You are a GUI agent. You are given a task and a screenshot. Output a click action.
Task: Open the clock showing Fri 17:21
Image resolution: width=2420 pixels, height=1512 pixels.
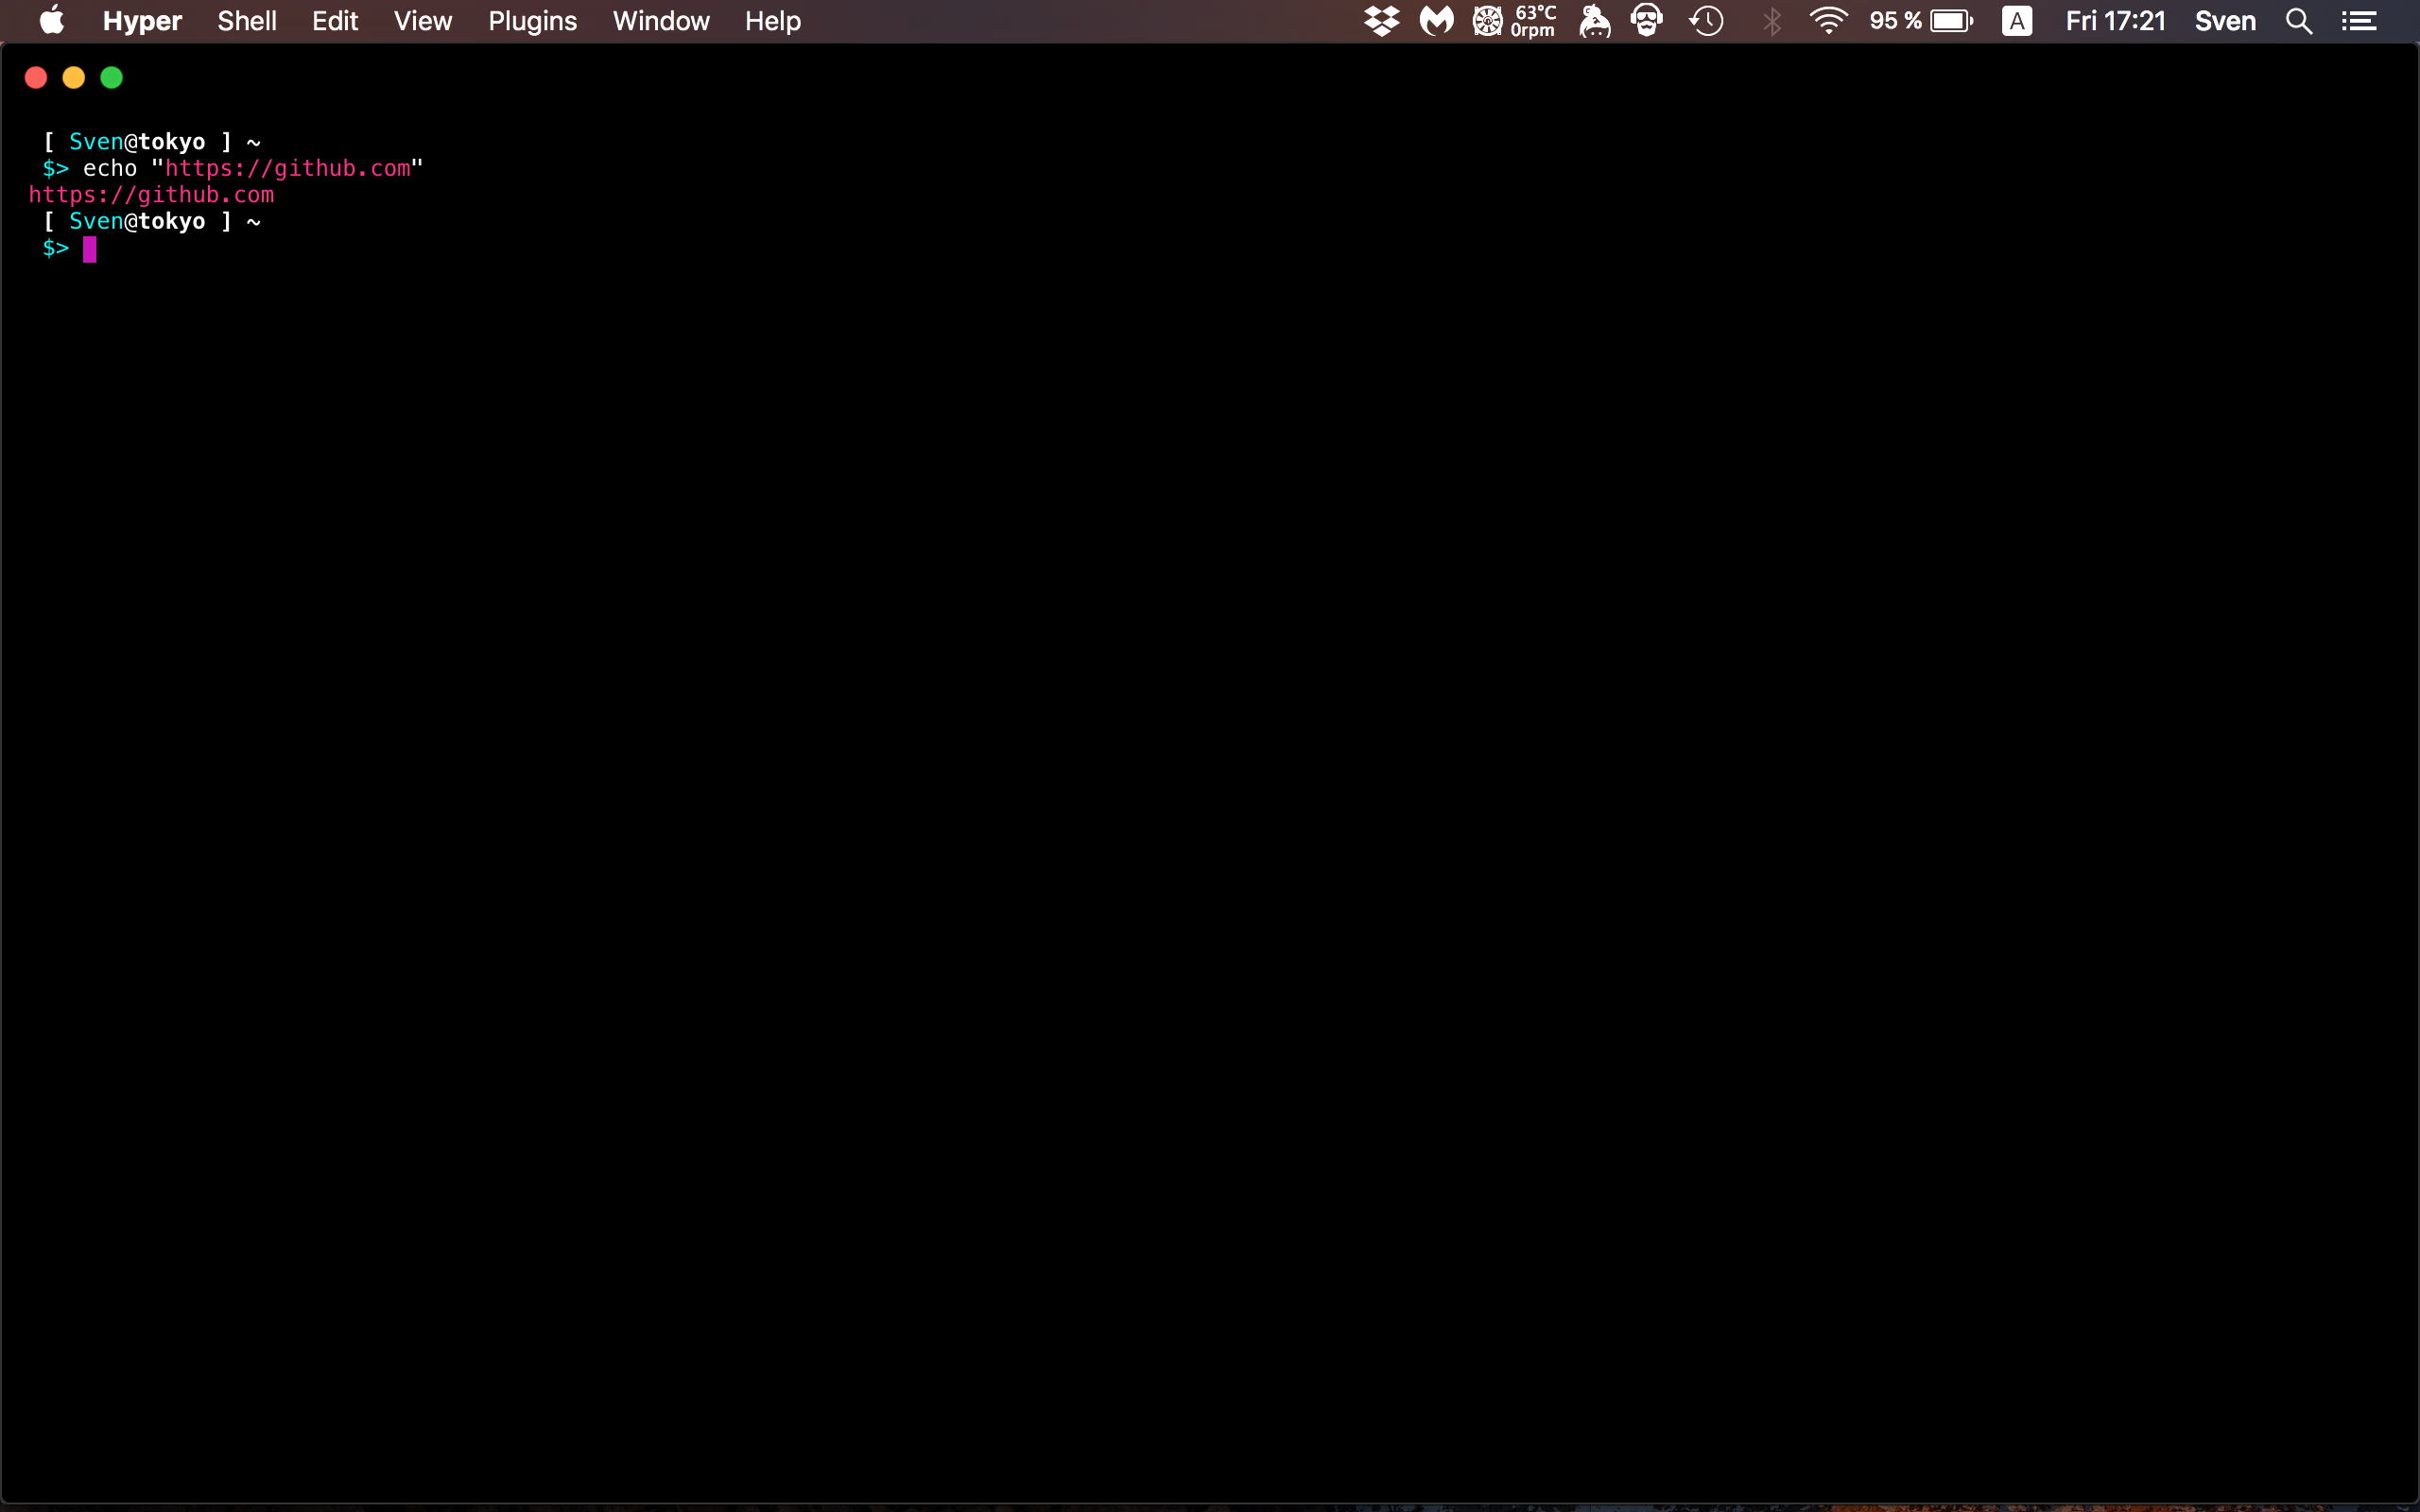click(2115, 20)
